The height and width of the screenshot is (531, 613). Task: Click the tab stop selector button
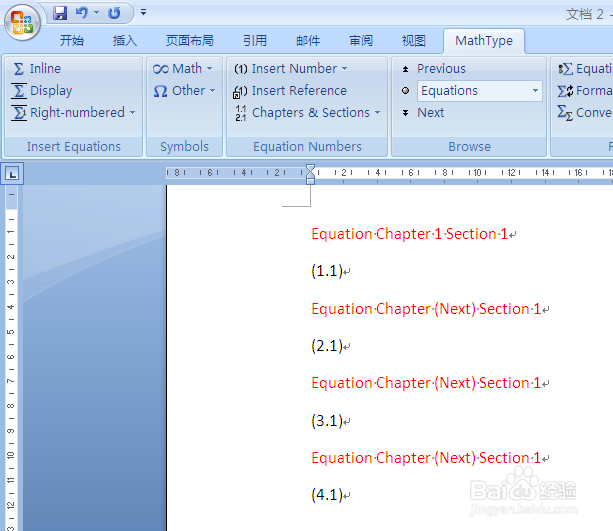12,174
